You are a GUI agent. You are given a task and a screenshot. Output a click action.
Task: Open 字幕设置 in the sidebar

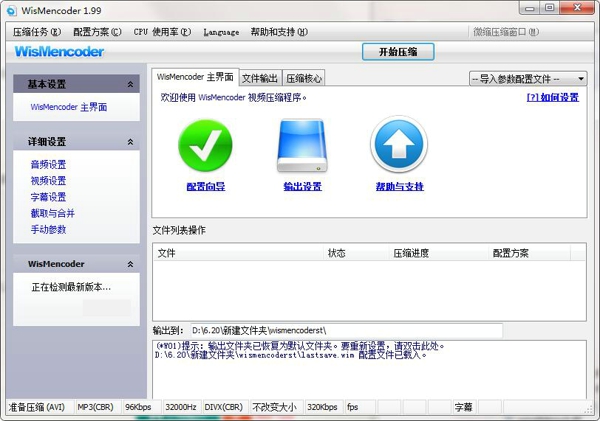pyautogui.click(x=49, y=197)
